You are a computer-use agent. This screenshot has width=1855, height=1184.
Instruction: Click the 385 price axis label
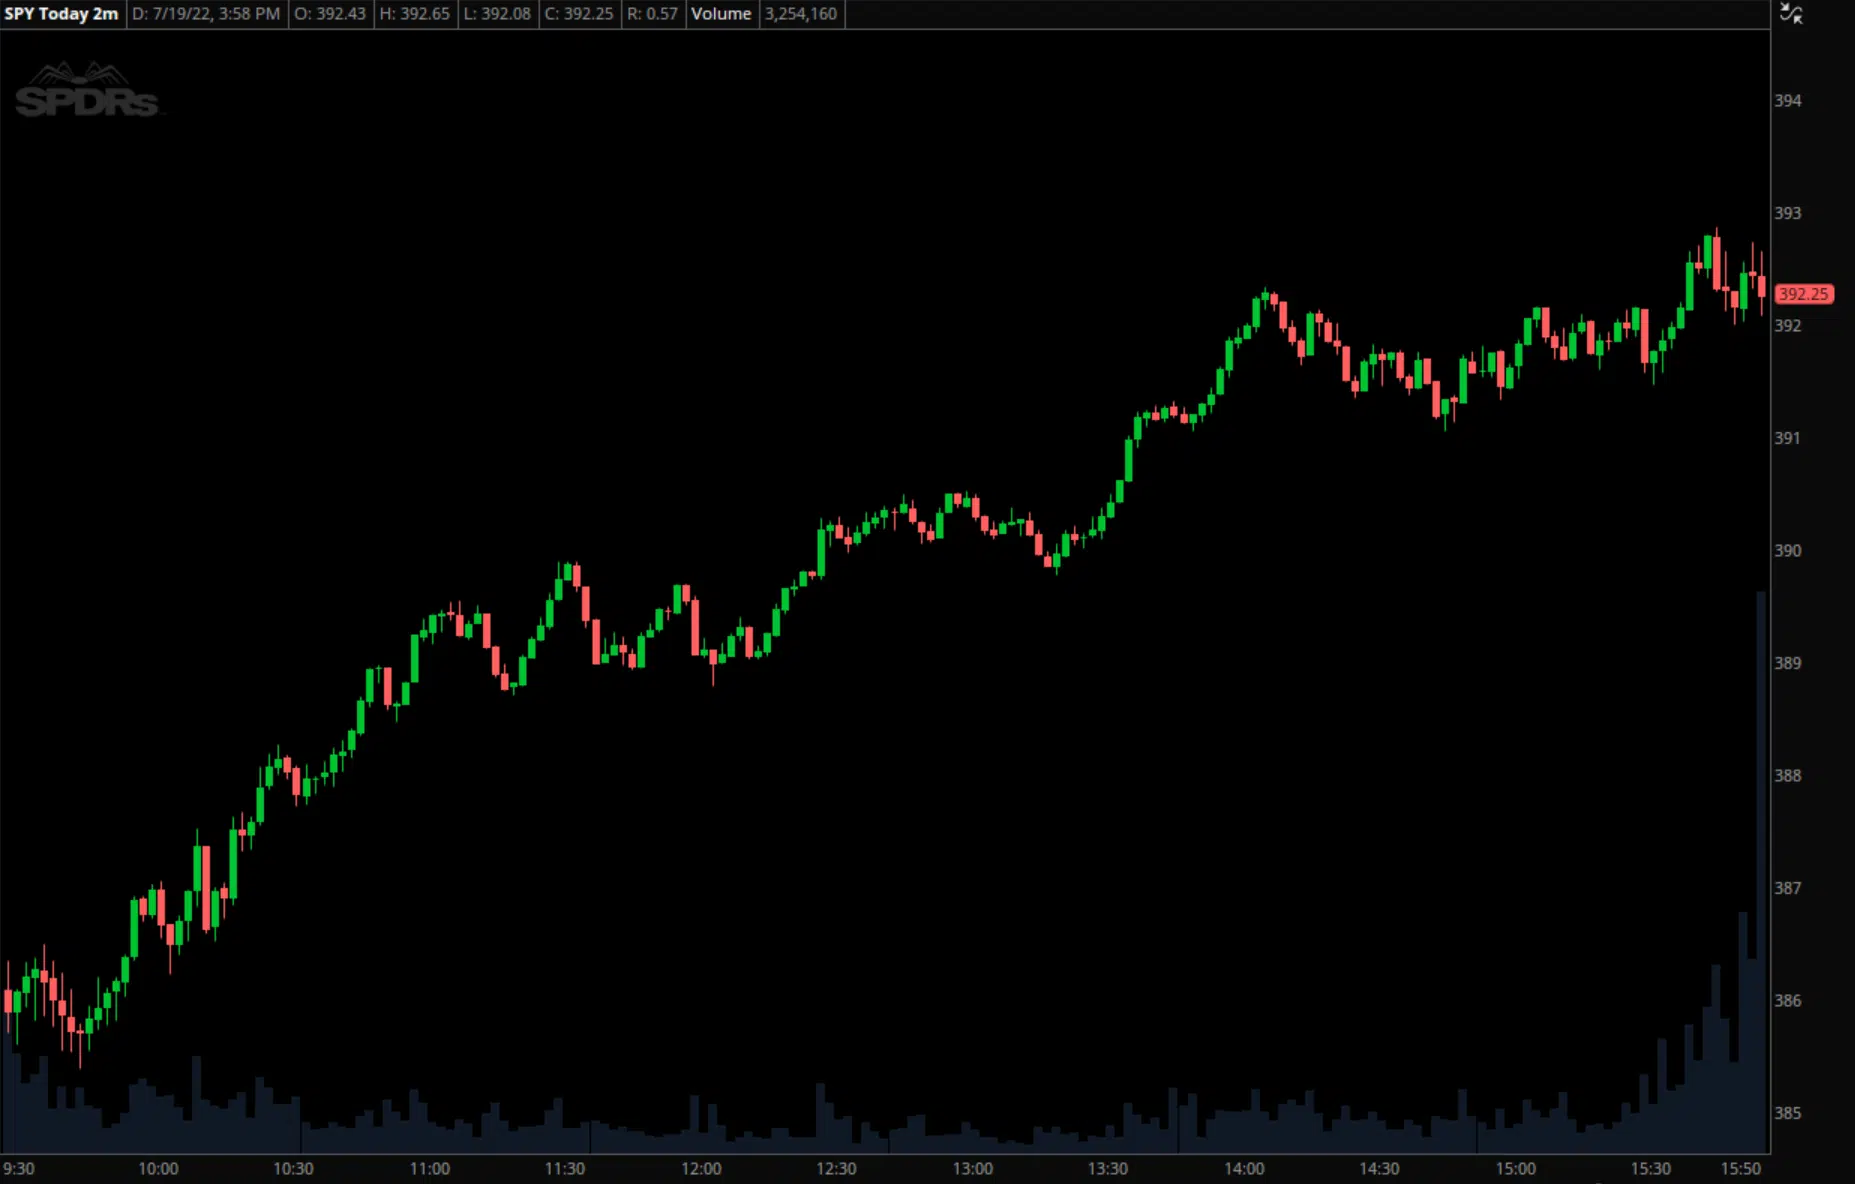pyautogui.click(x=1788, y=1113)
